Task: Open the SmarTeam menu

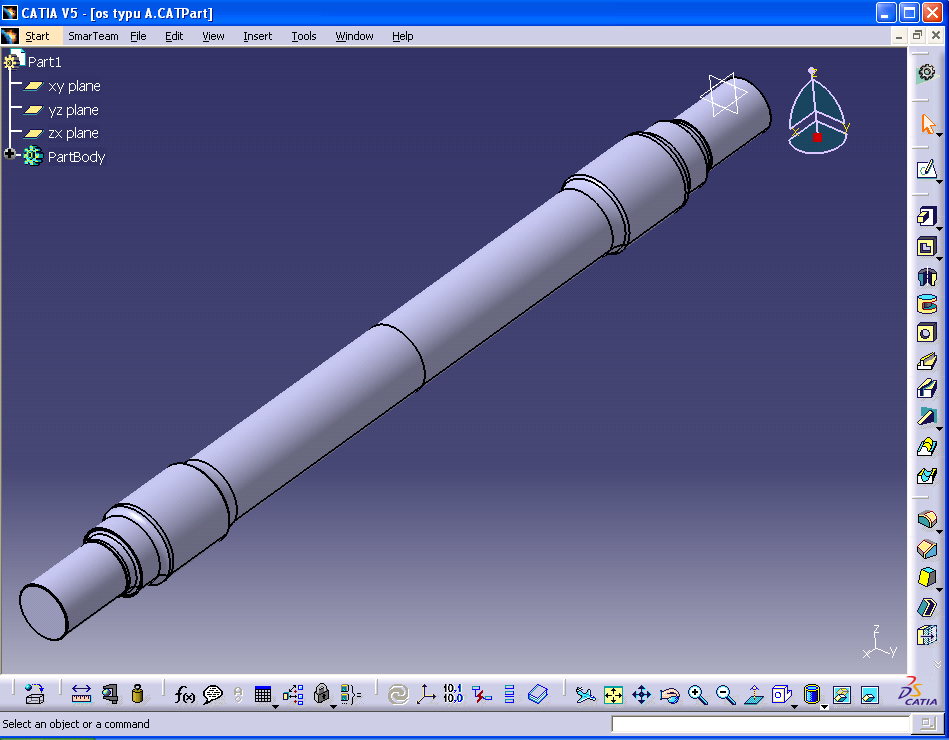Action: click(93, 36)
